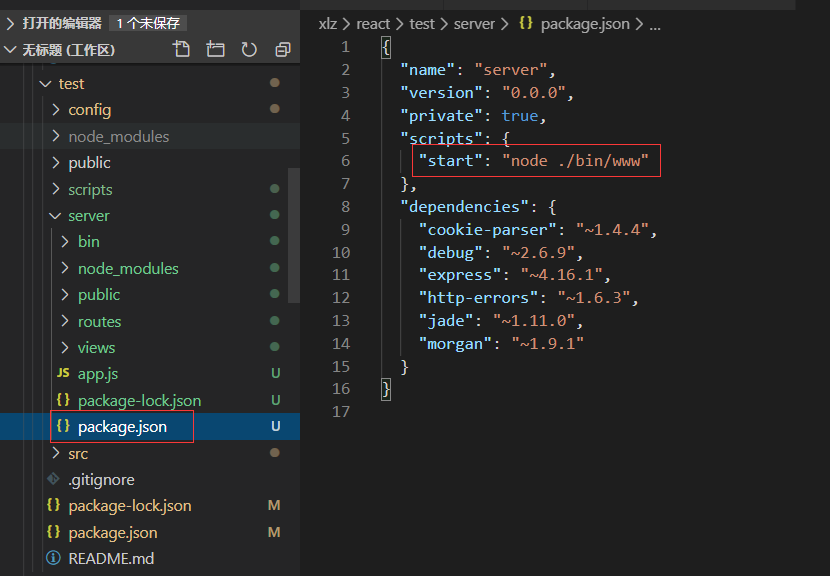Open green node_modules folder under server
Screen dimensions: 830x576
[128, 268]
